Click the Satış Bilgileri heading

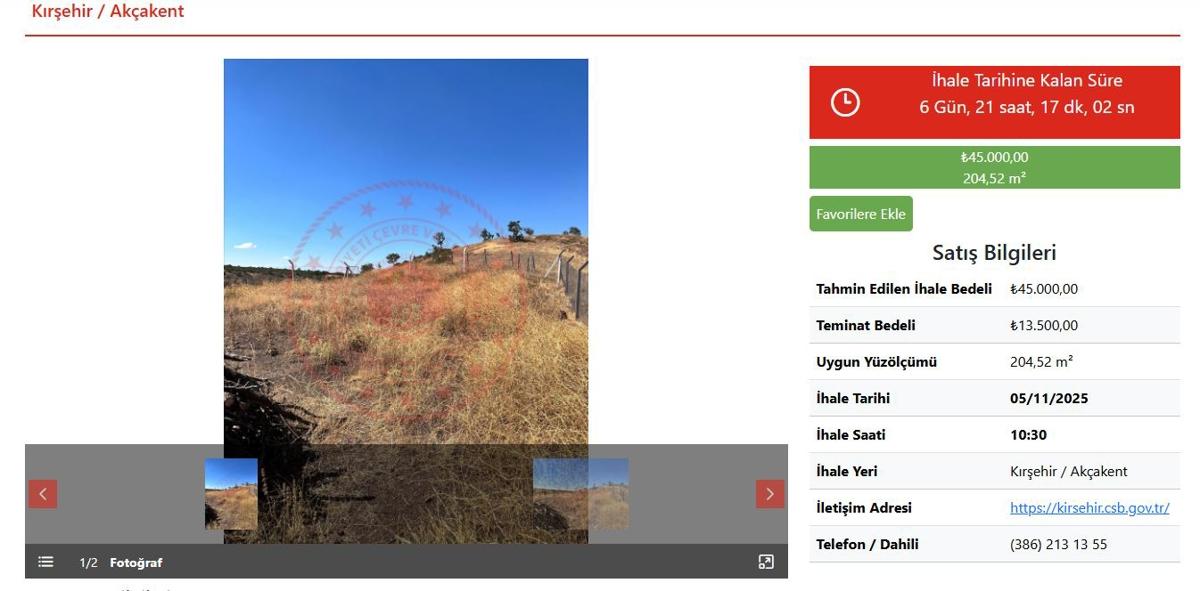(994, 253)
